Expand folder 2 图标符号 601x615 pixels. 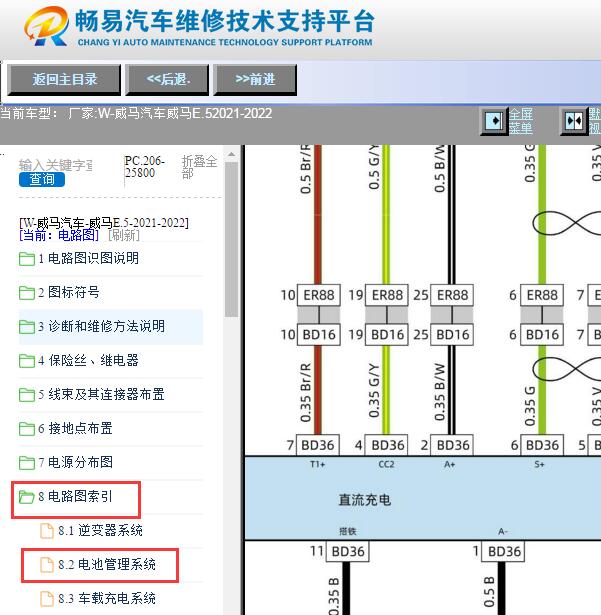point(69,292)
